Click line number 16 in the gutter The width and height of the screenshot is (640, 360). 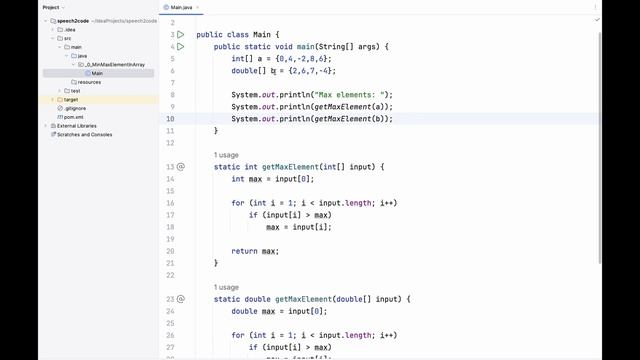(170, 203)
